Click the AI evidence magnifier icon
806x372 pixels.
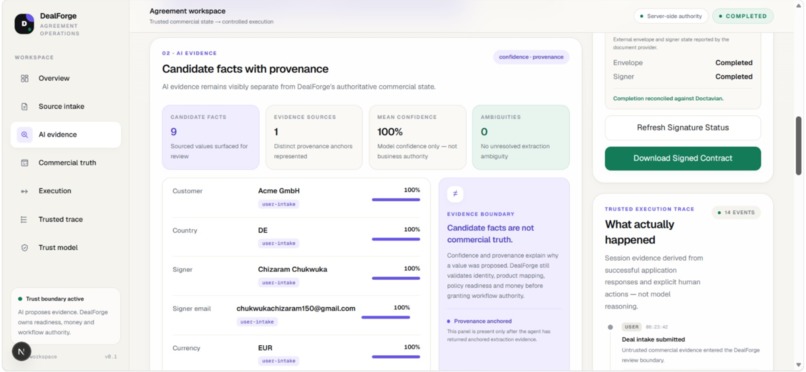(x=24, y=135)
